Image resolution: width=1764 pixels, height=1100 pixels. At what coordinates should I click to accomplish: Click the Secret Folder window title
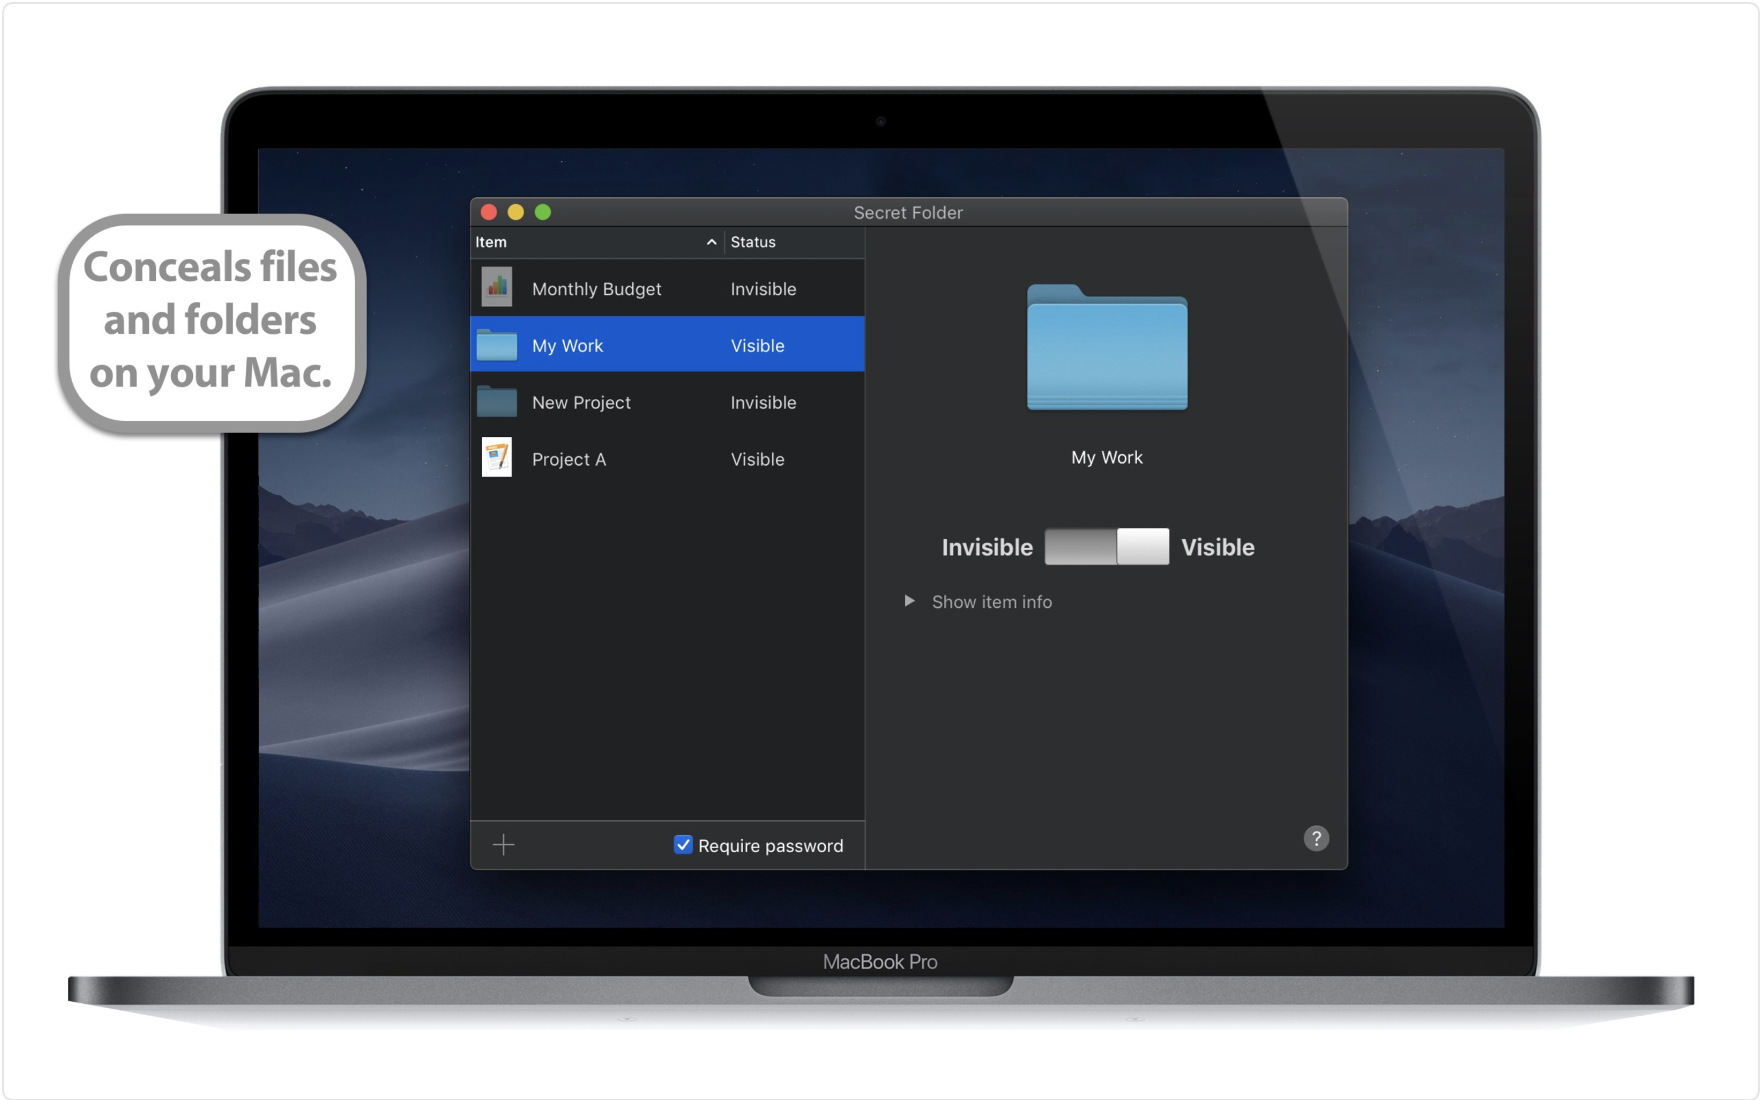(x=908, y=213)
